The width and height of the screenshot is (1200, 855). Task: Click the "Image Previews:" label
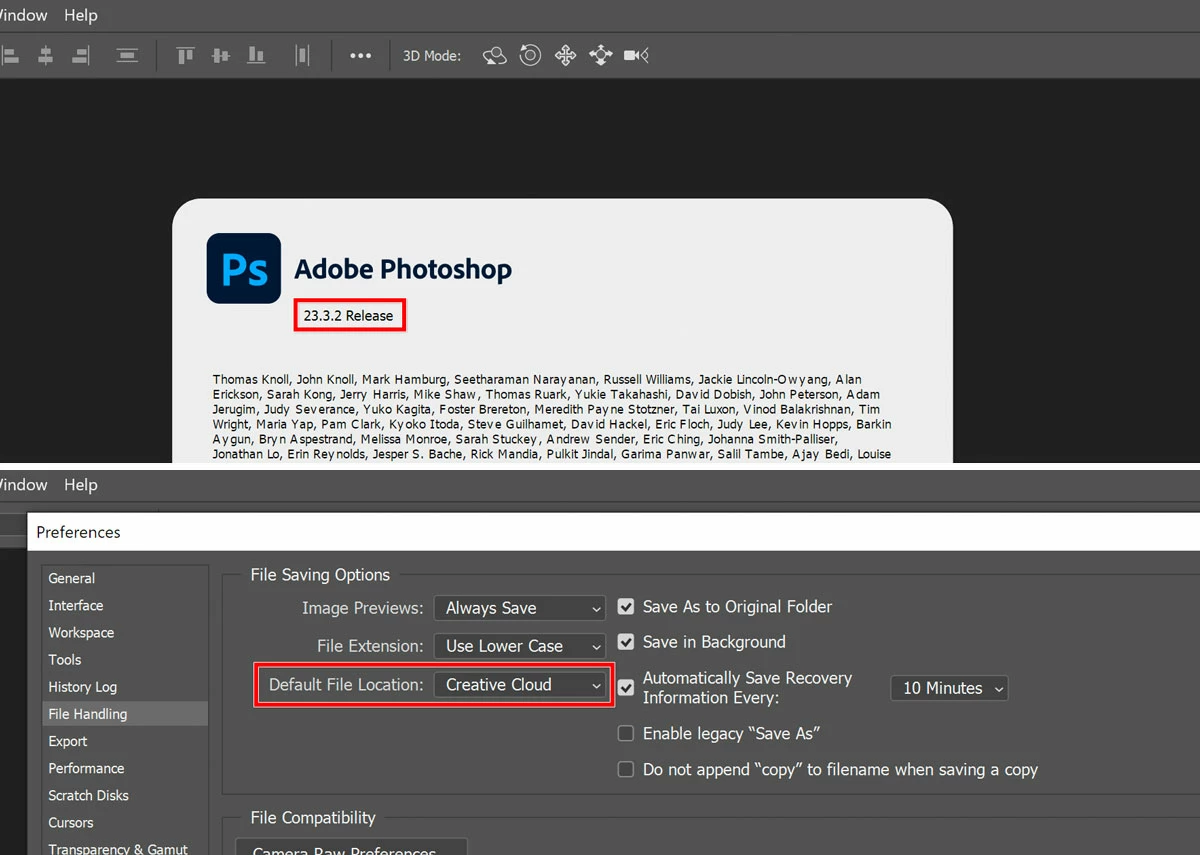(x=363, y=608)
